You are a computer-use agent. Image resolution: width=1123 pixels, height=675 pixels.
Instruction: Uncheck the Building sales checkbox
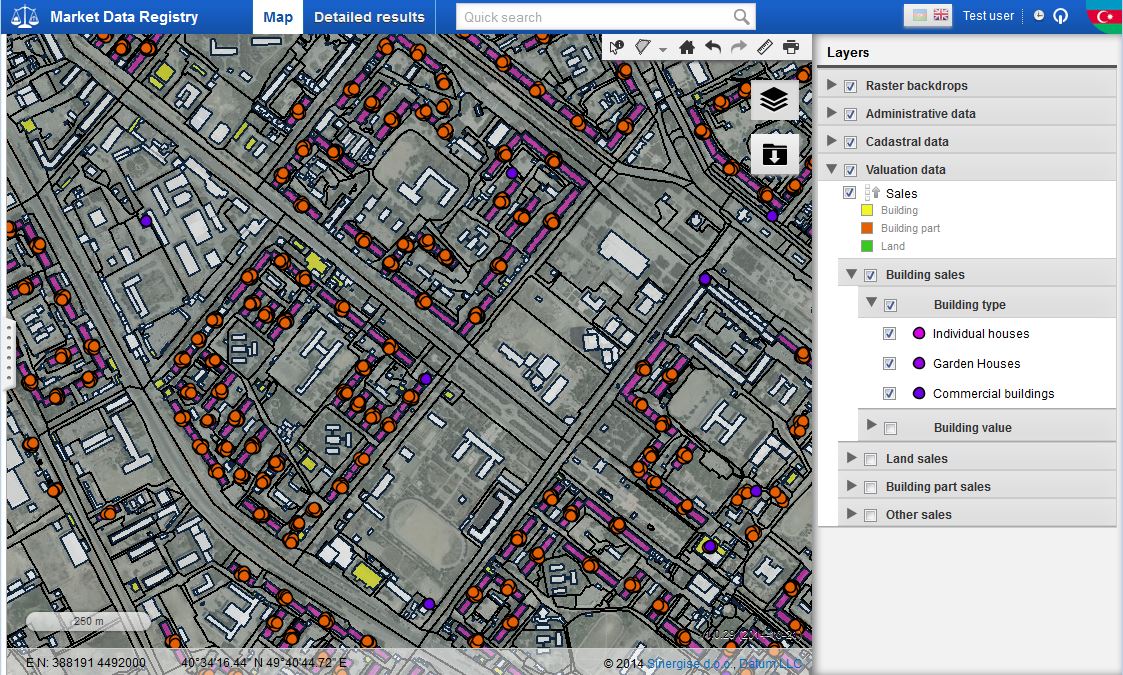870,275
